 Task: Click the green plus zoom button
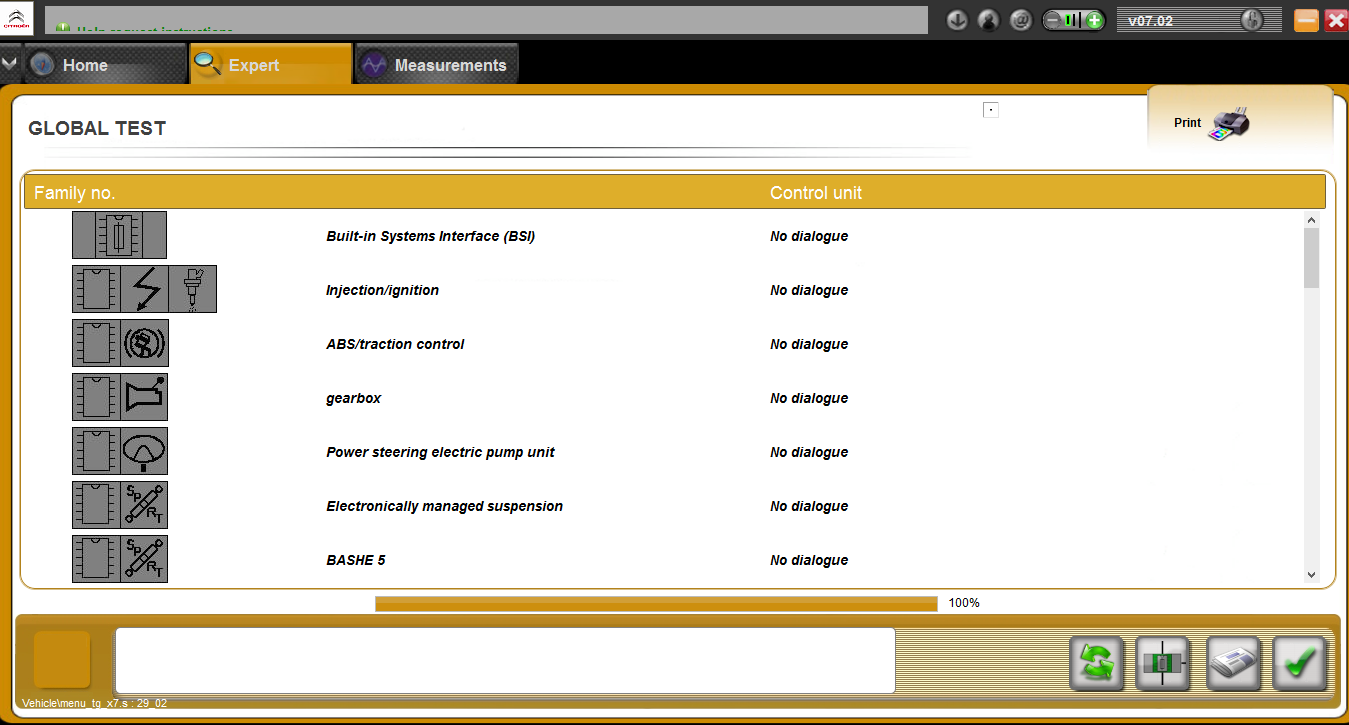(x=1094, y=20)
